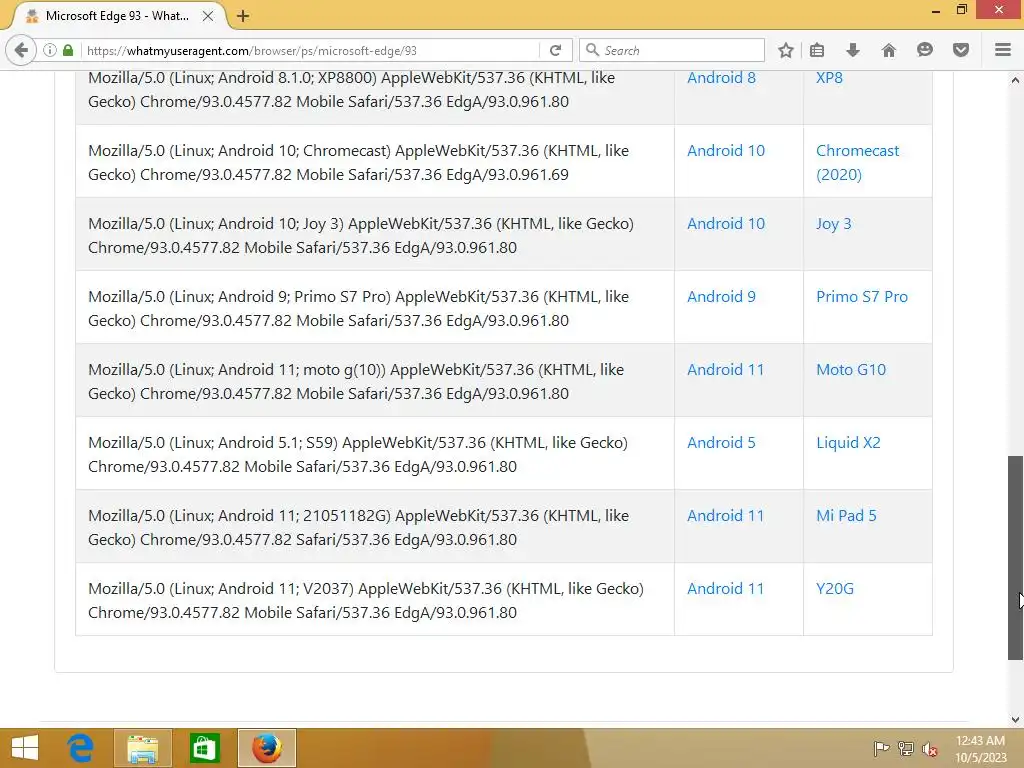
Task: Open the Android 9 link
Action: click(721, 297)
